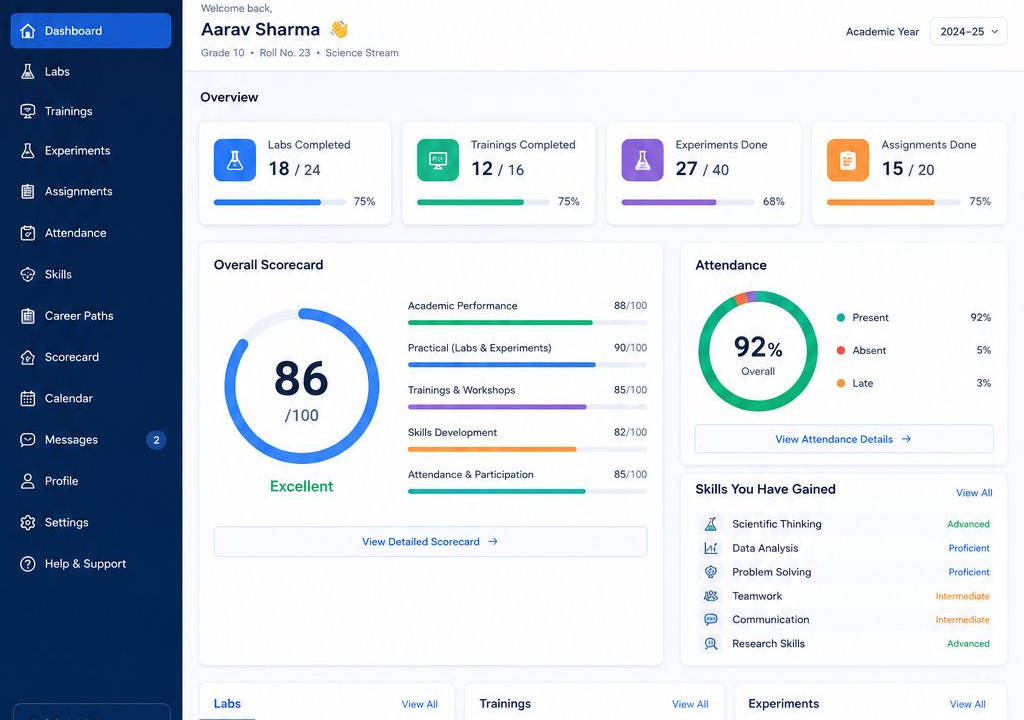Click the Teamwork people icon
Screen dimensions: 1024x720
point(711,596)
